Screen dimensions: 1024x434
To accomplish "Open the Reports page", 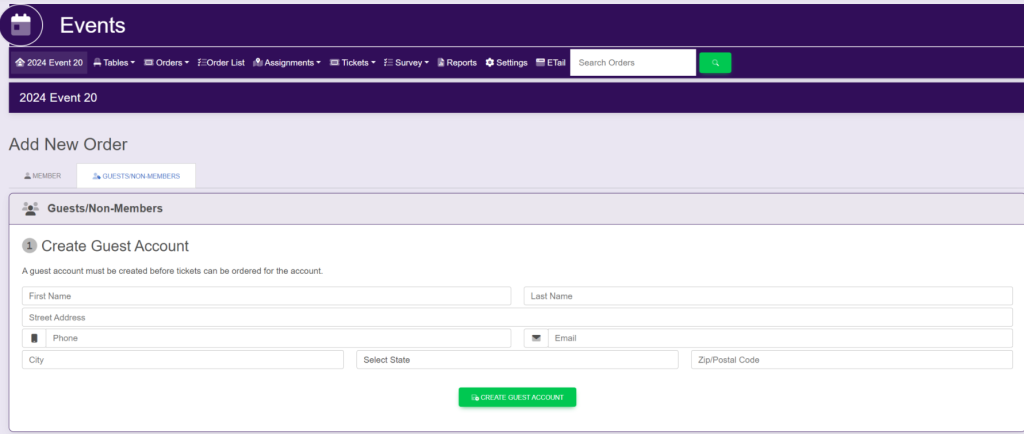I will tap(456, 63).
